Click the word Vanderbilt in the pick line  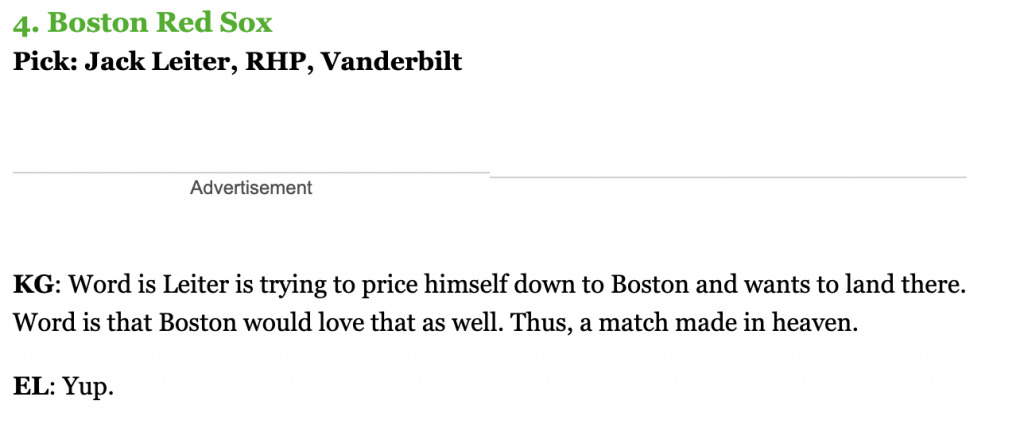click(392, 61)
